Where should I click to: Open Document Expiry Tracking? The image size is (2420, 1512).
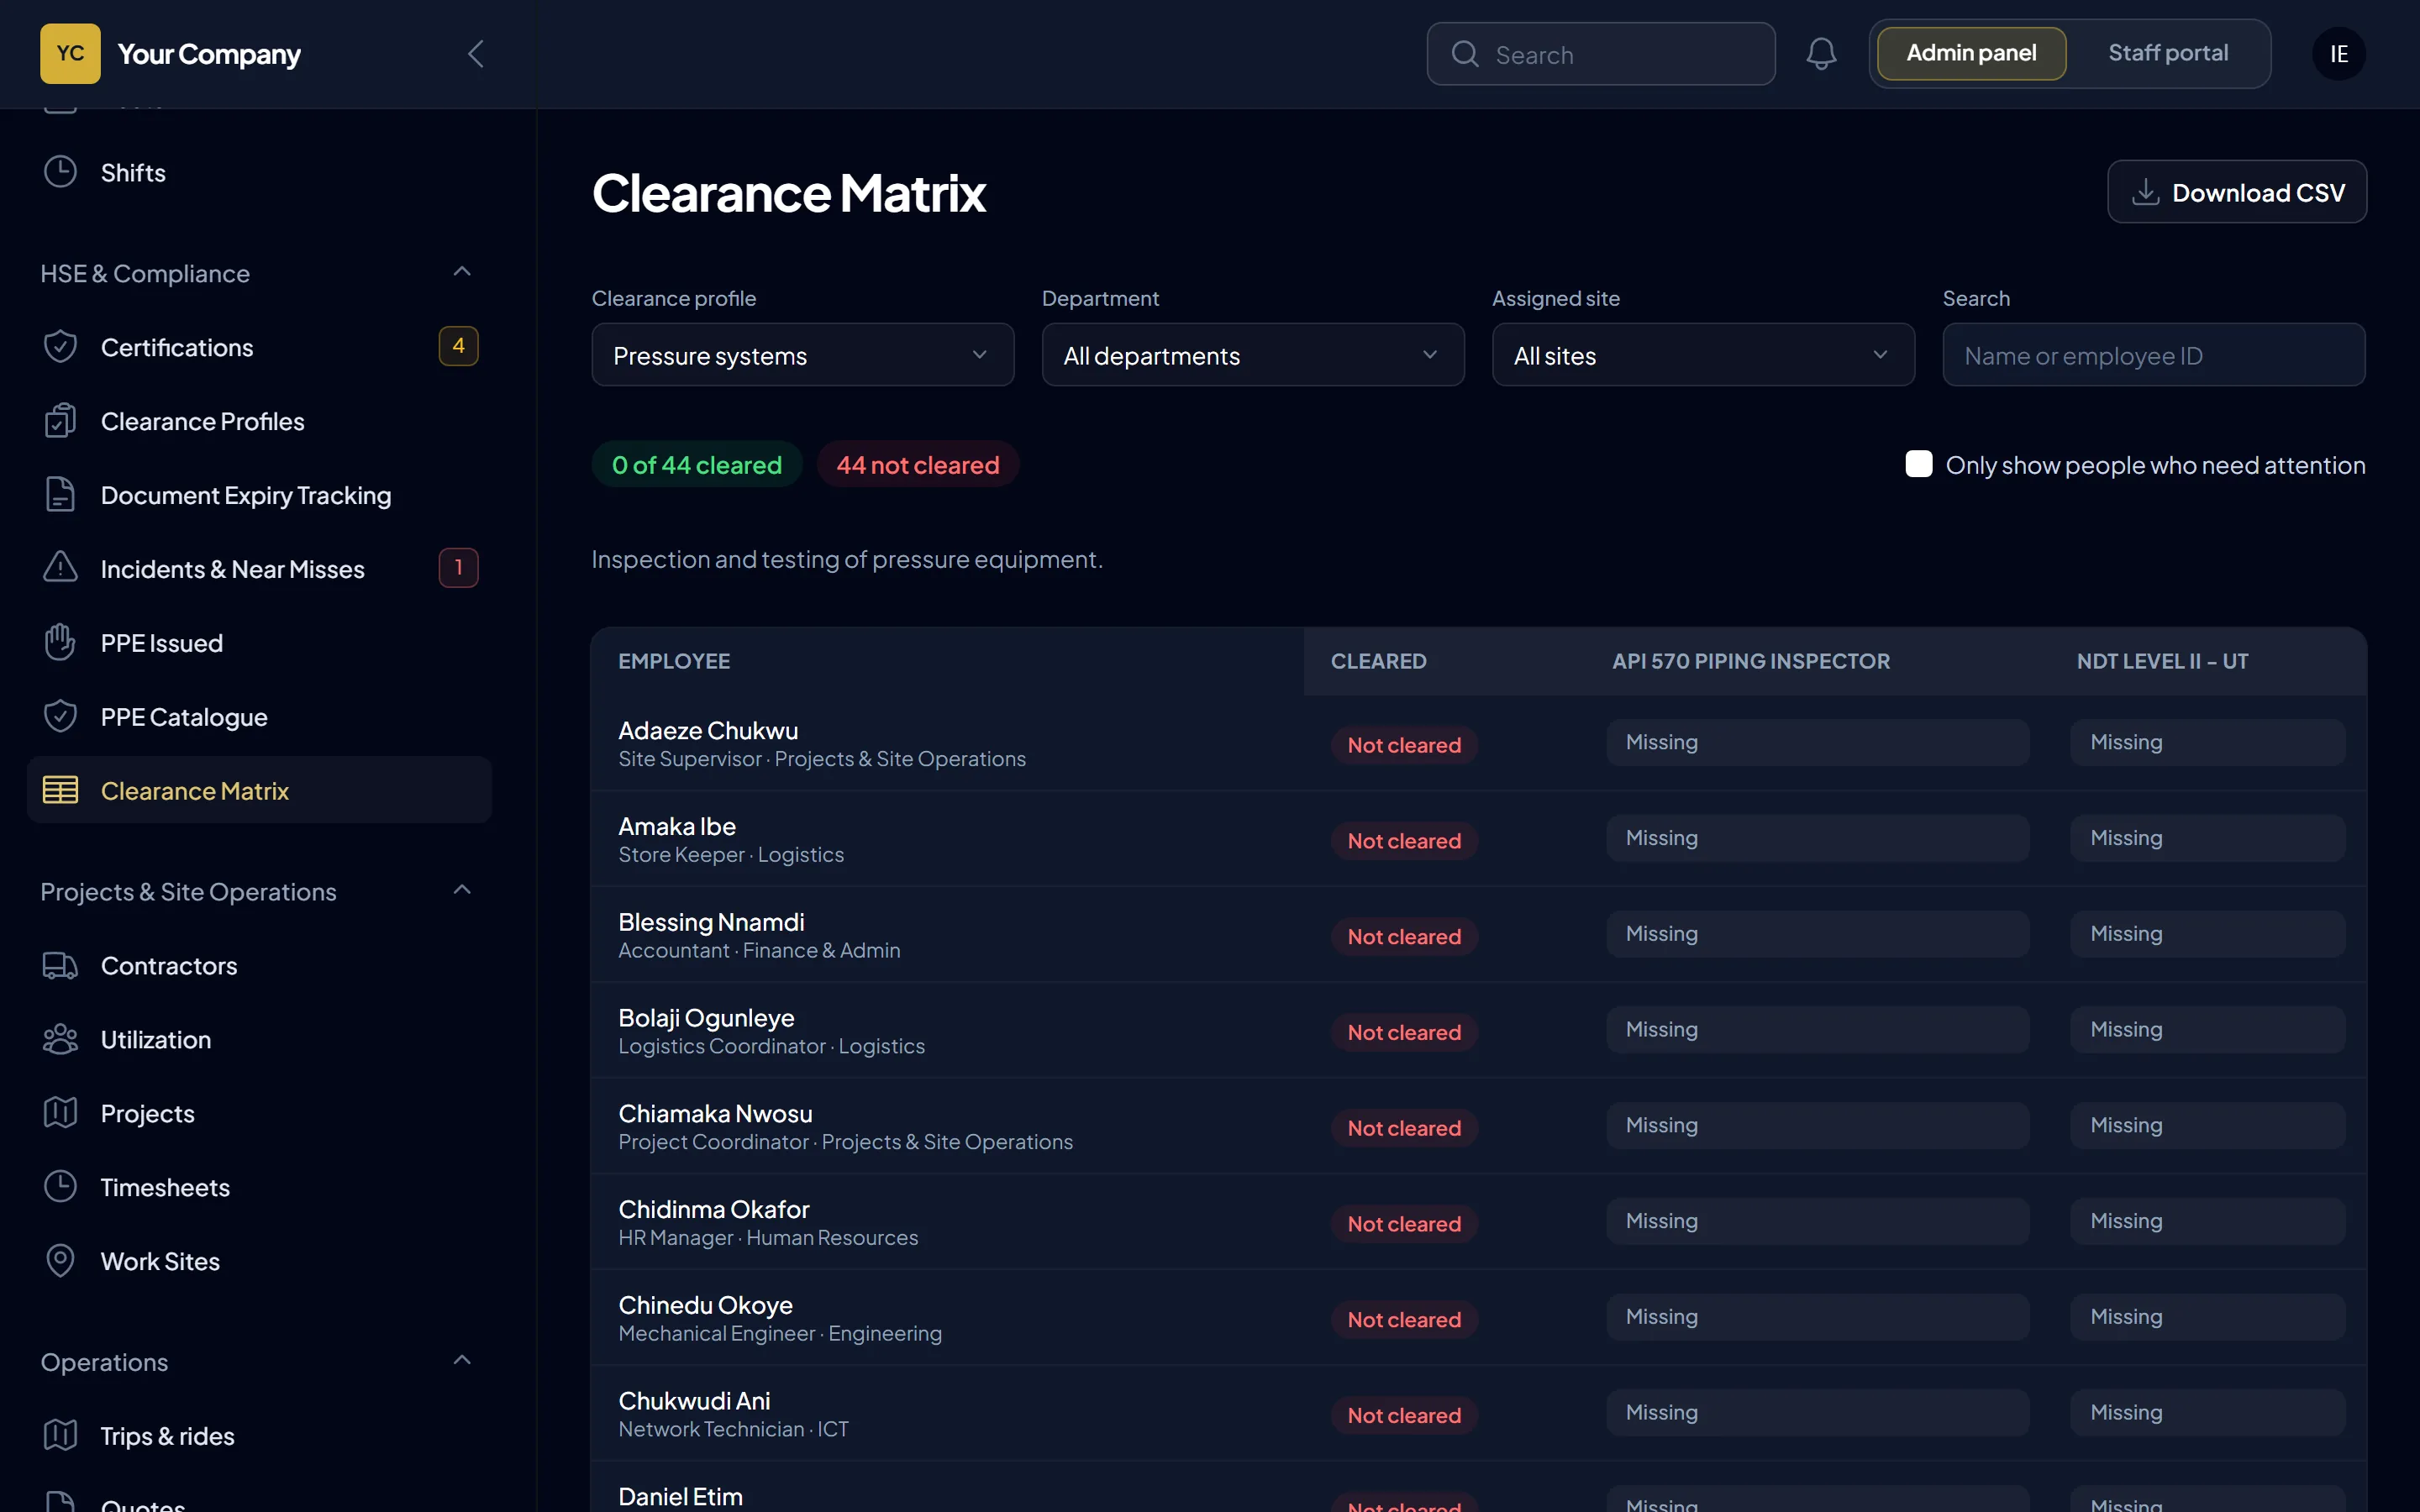tap(259, 495)
